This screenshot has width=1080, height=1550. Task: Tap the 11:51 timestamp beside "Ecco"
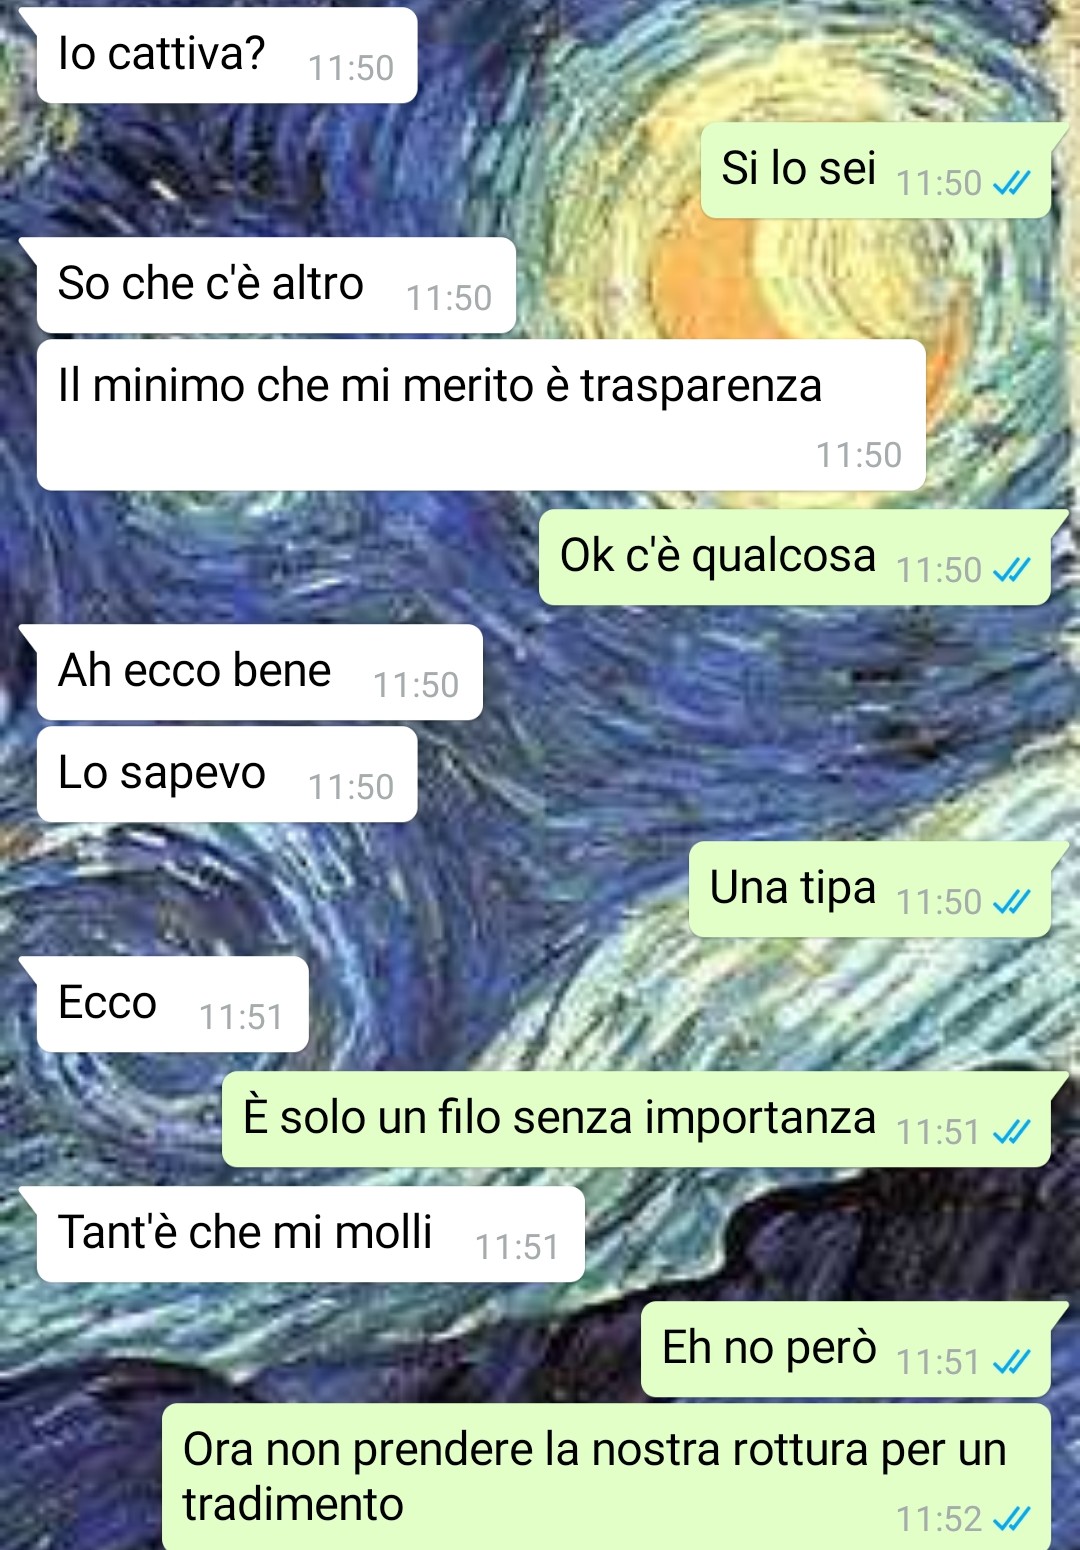(x=241, y=1017)
